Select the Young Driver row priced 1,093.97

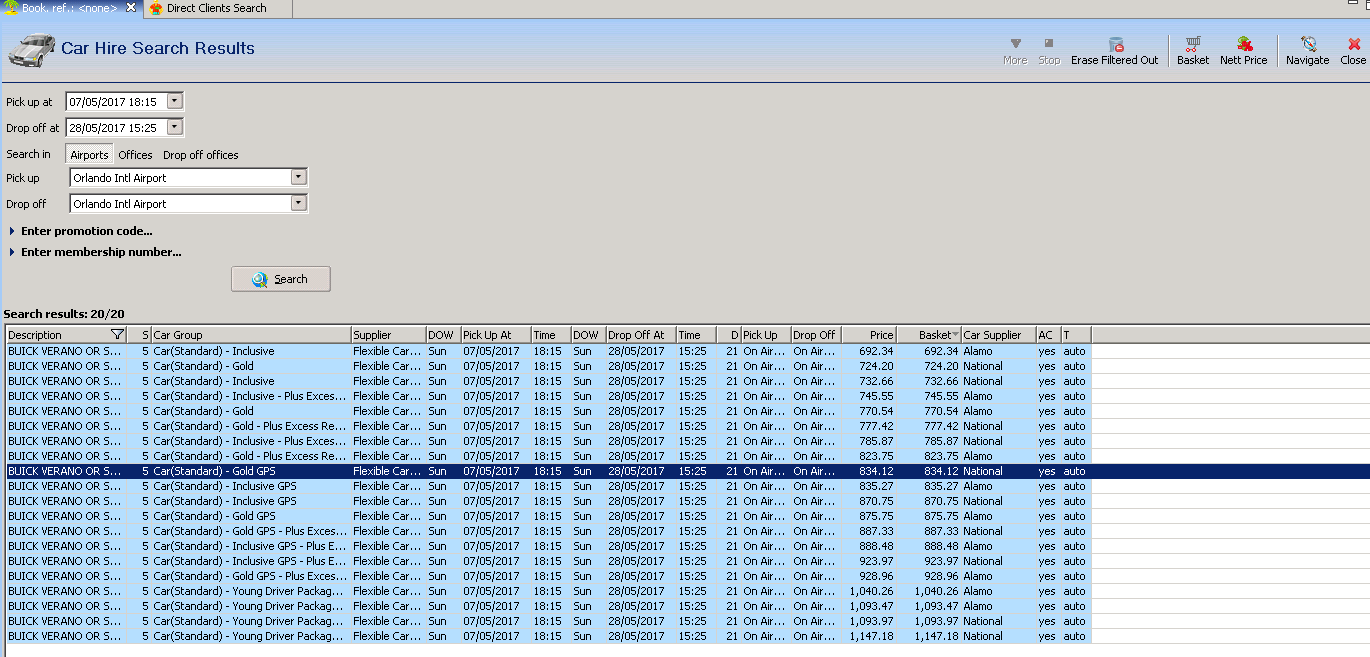point(548,621)
